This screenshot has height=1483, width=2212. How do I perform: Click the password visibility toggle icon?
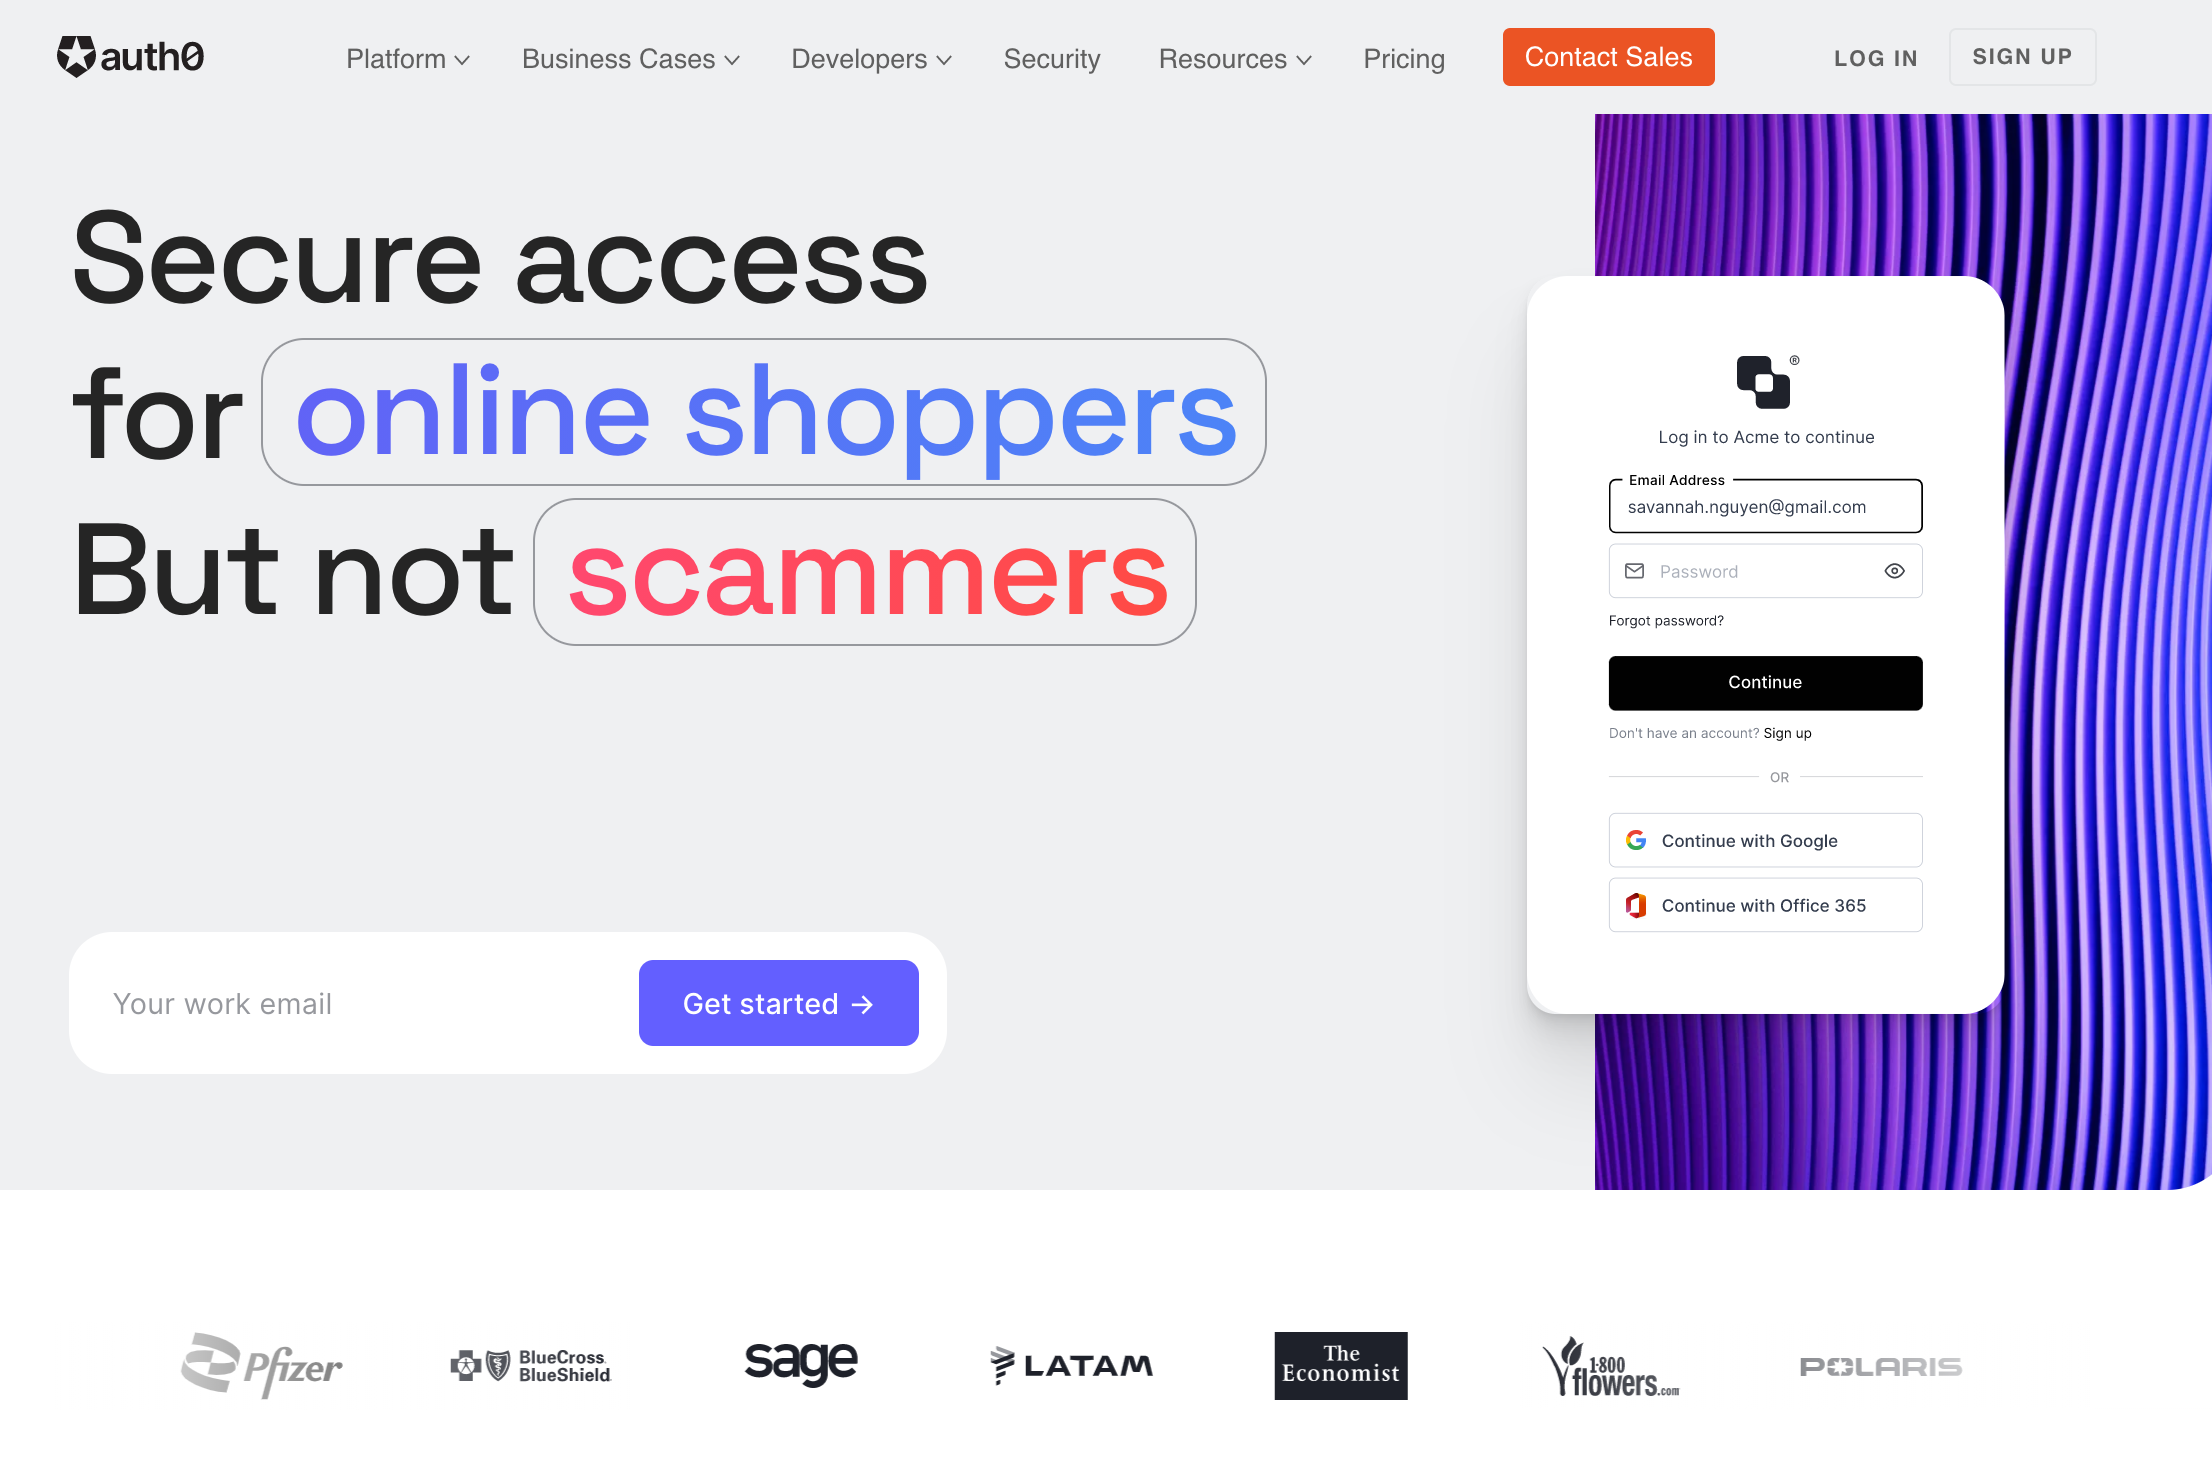pos(1894,571)
